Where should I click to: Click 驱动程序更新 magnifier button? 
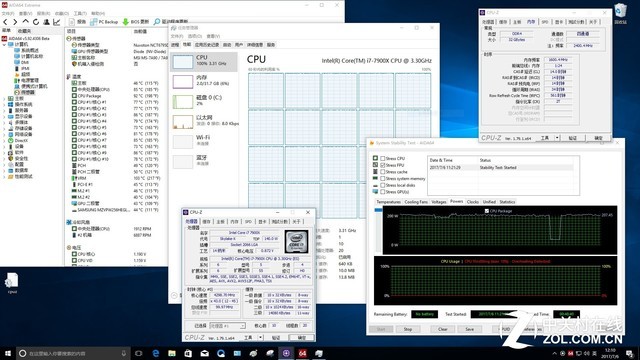pyautogui.click(x=171, y=22)
